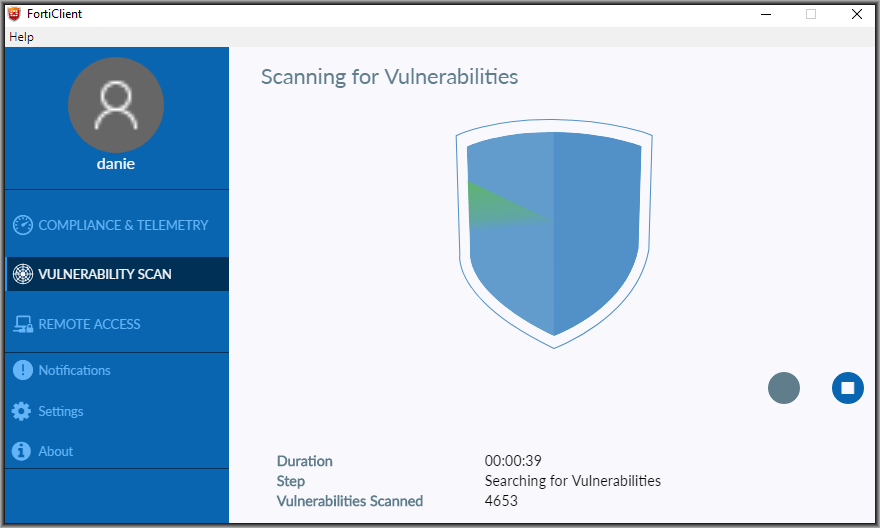Close the FortiClient window
880x528 pixels.
click(856, 14)
